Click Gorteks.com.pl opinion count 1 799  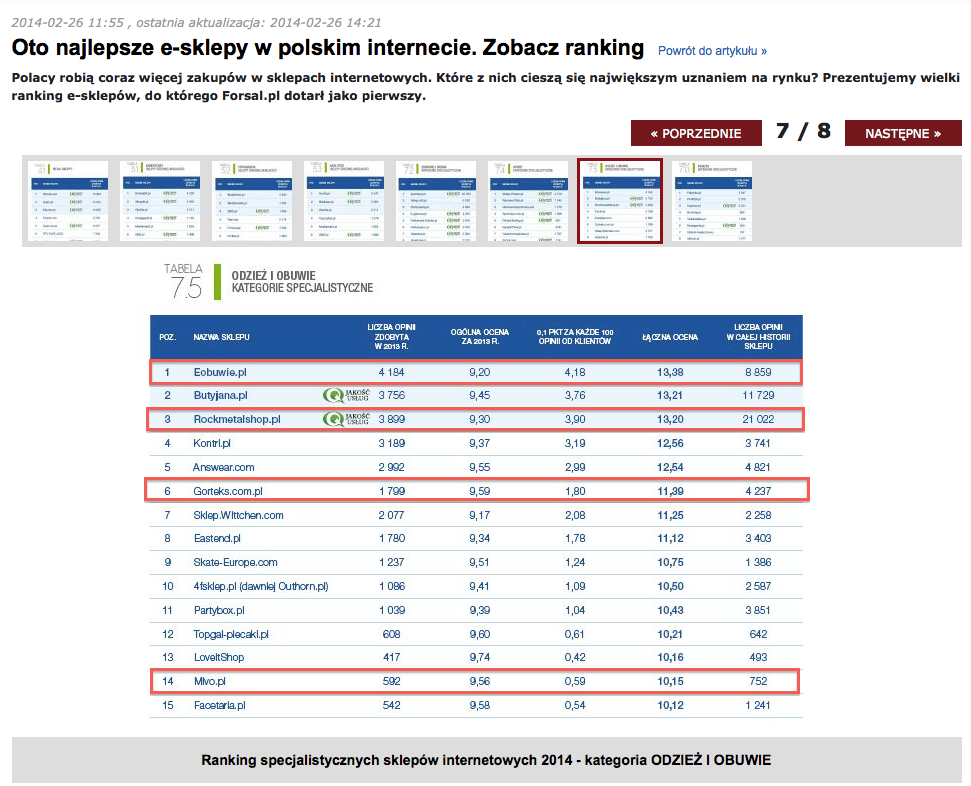point(391,491)
